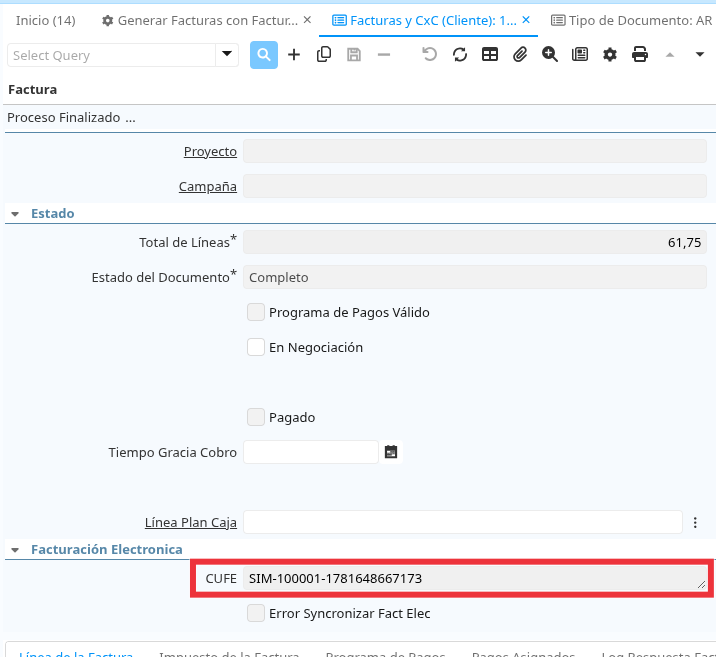Click the CUFE text field
This screenshot has width=716, height=657.
point(475,578)
